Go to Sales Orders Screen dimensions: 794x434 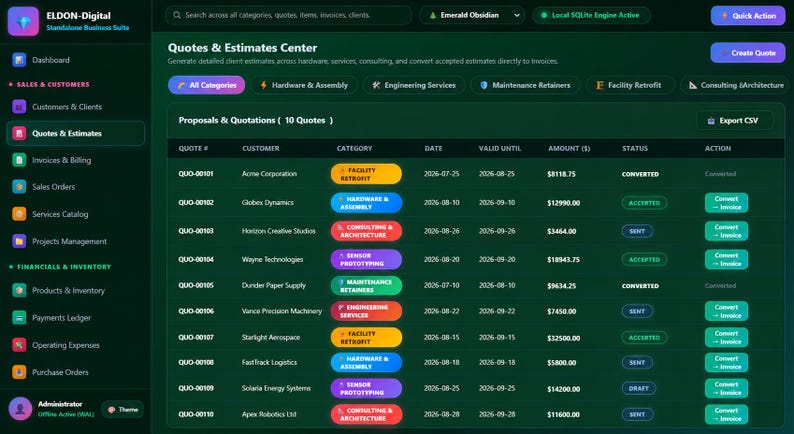(x=76, y=187)
